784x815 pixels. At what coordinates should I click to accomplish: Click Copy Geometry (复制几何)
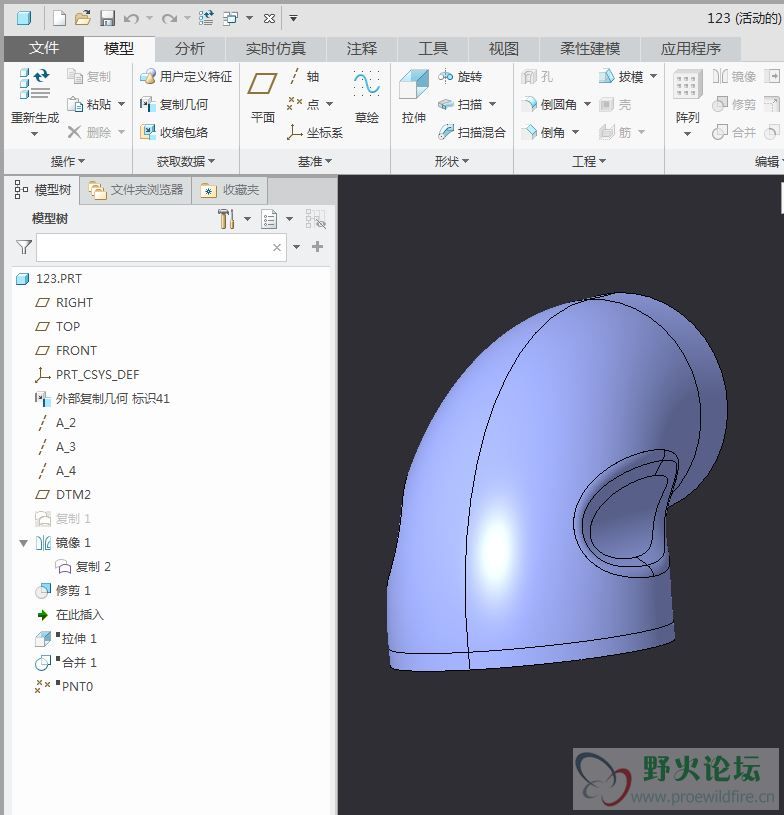point(174,104)
